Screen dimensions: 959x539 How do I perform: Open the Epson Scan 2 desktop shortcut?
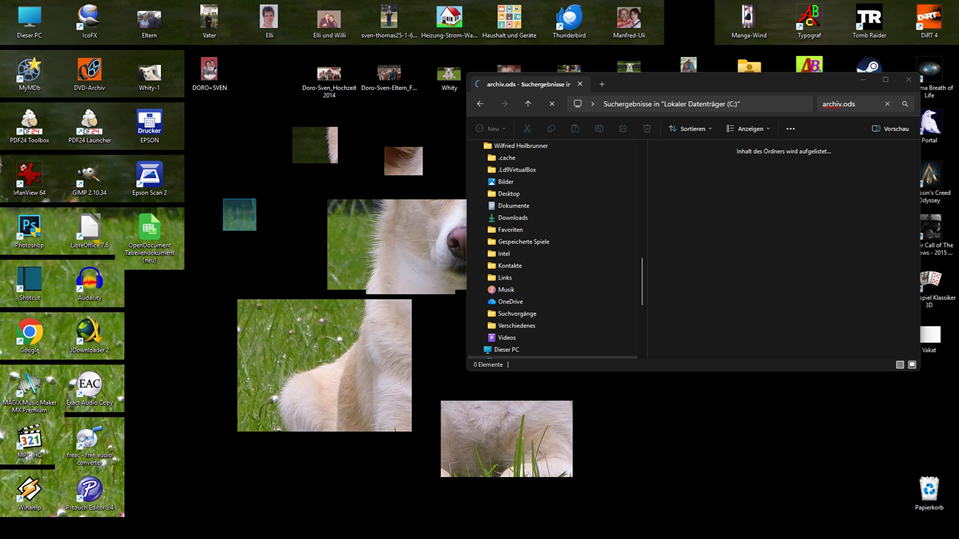point(149,179)
